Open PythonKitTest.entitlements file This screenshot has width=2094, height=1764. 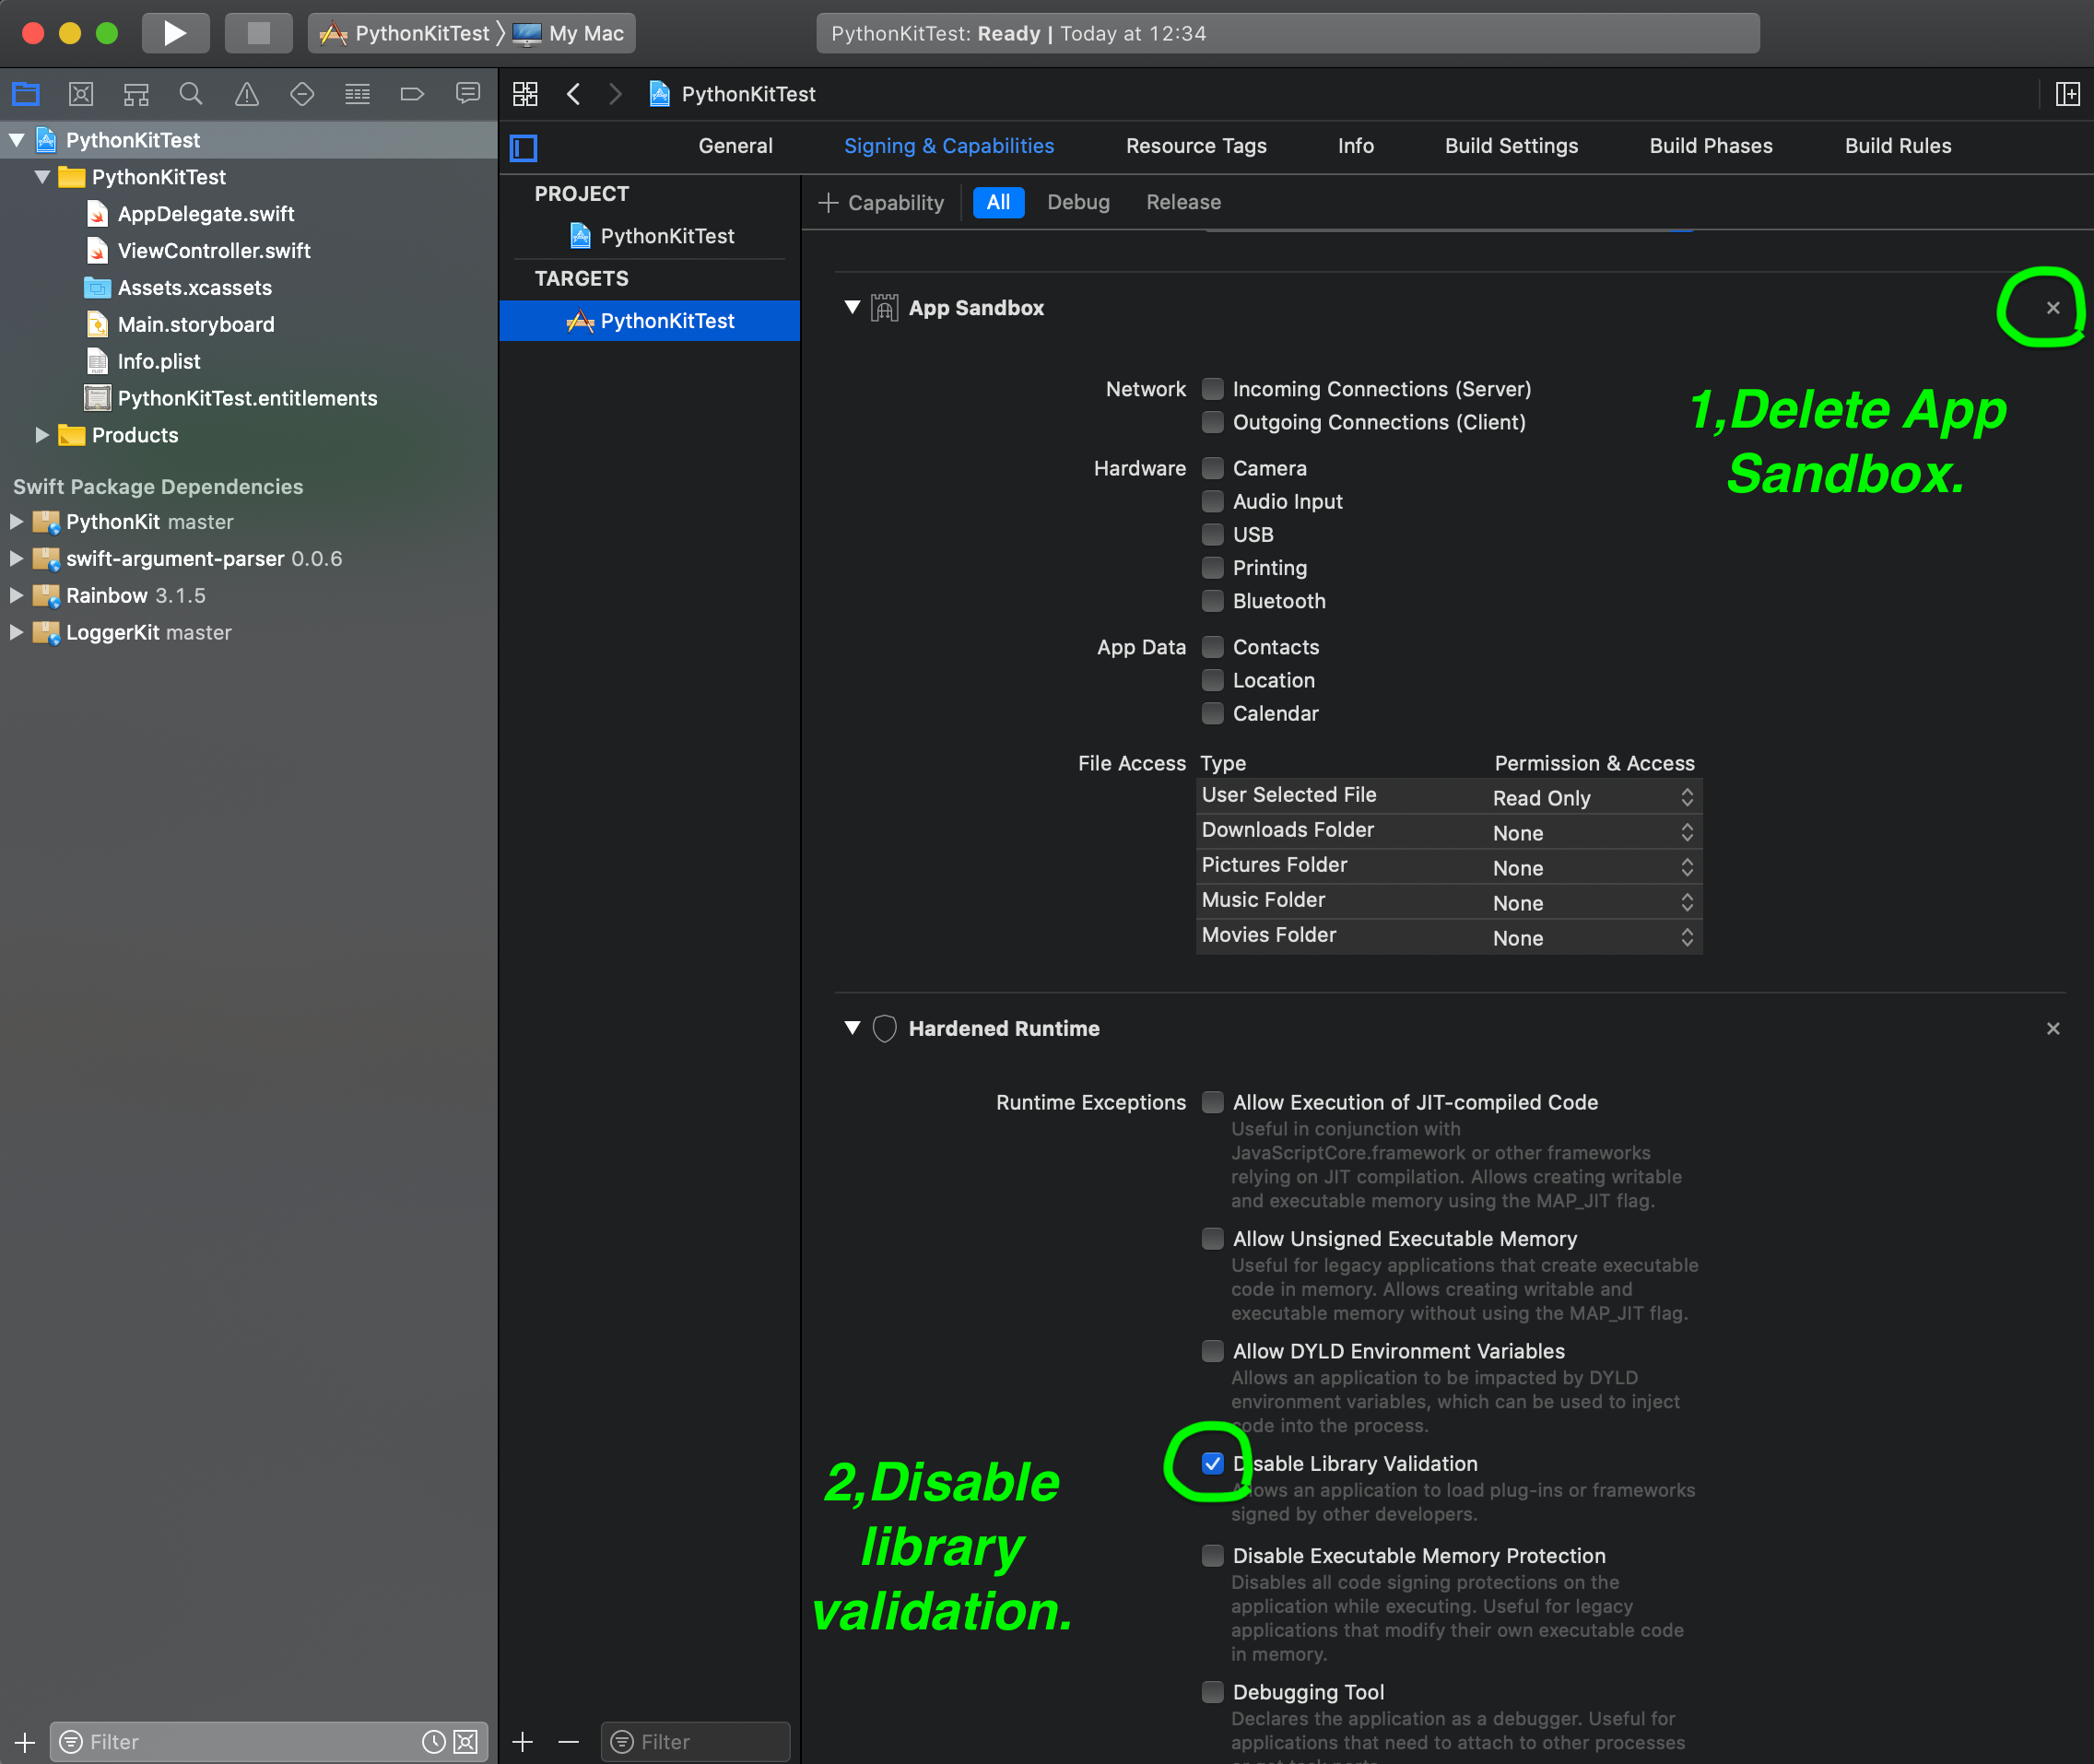[247, 398]
